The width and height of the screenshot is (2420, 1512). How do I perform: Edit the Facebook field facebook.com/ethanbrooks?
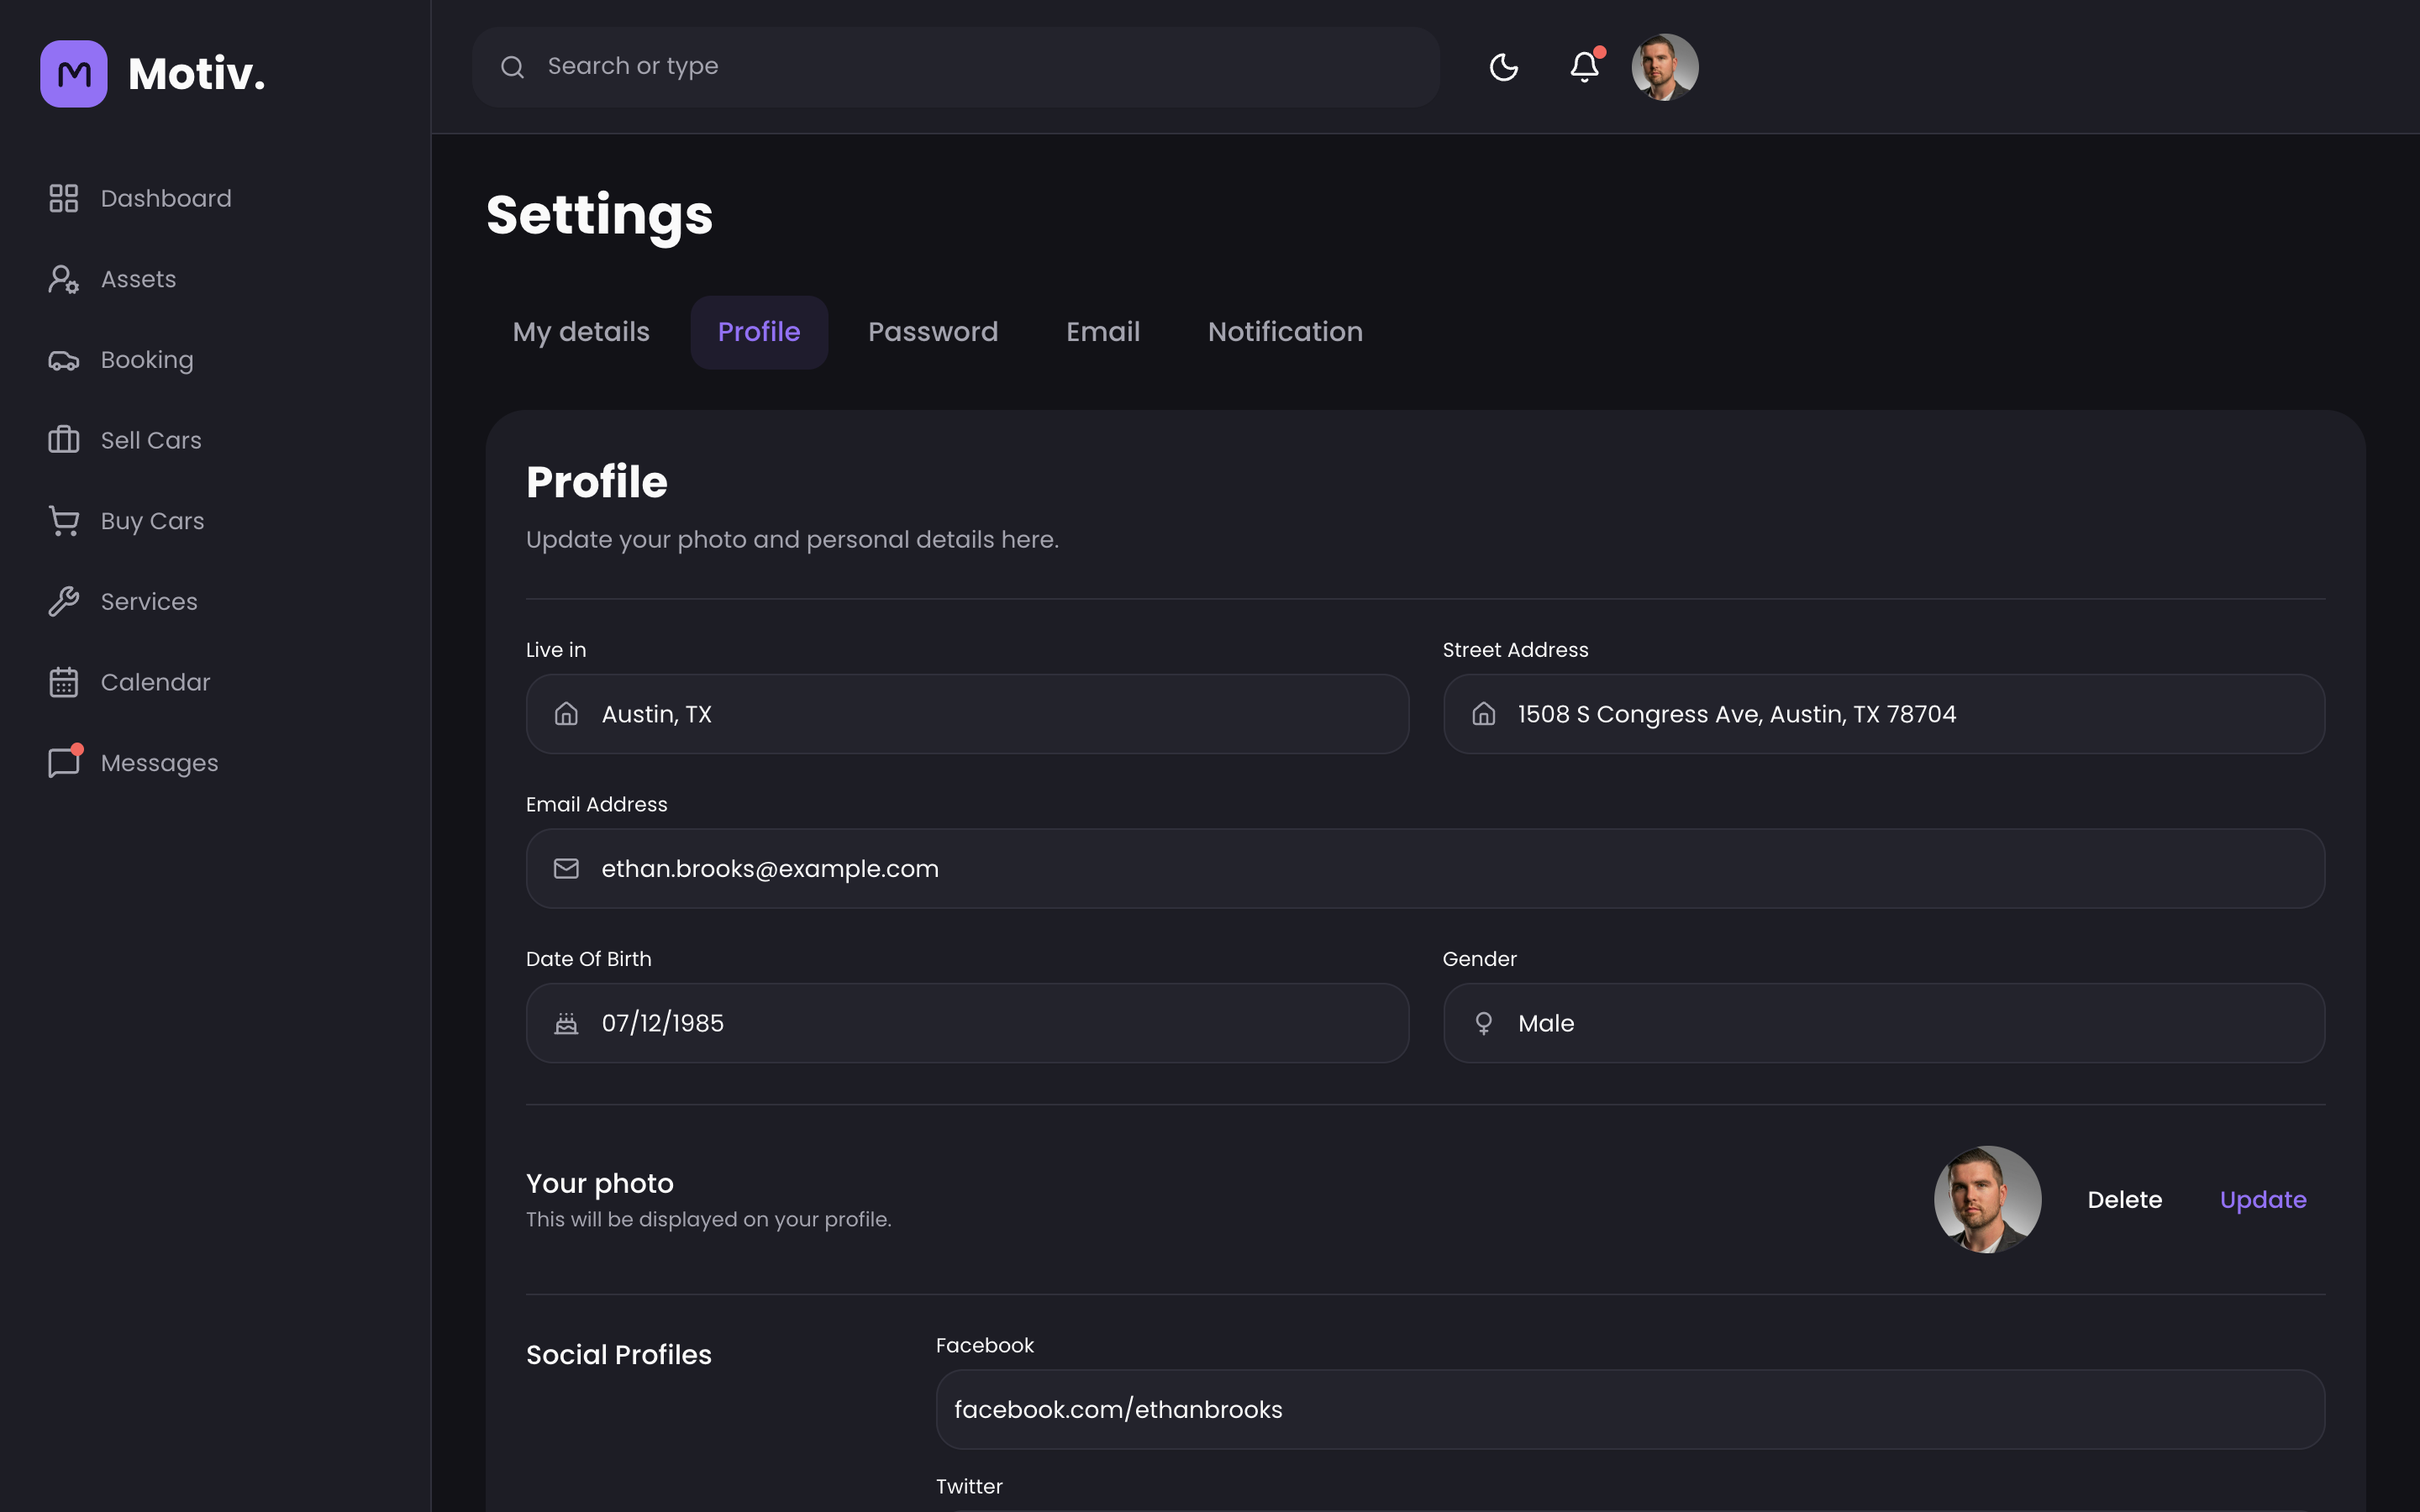[1630, 1409]
